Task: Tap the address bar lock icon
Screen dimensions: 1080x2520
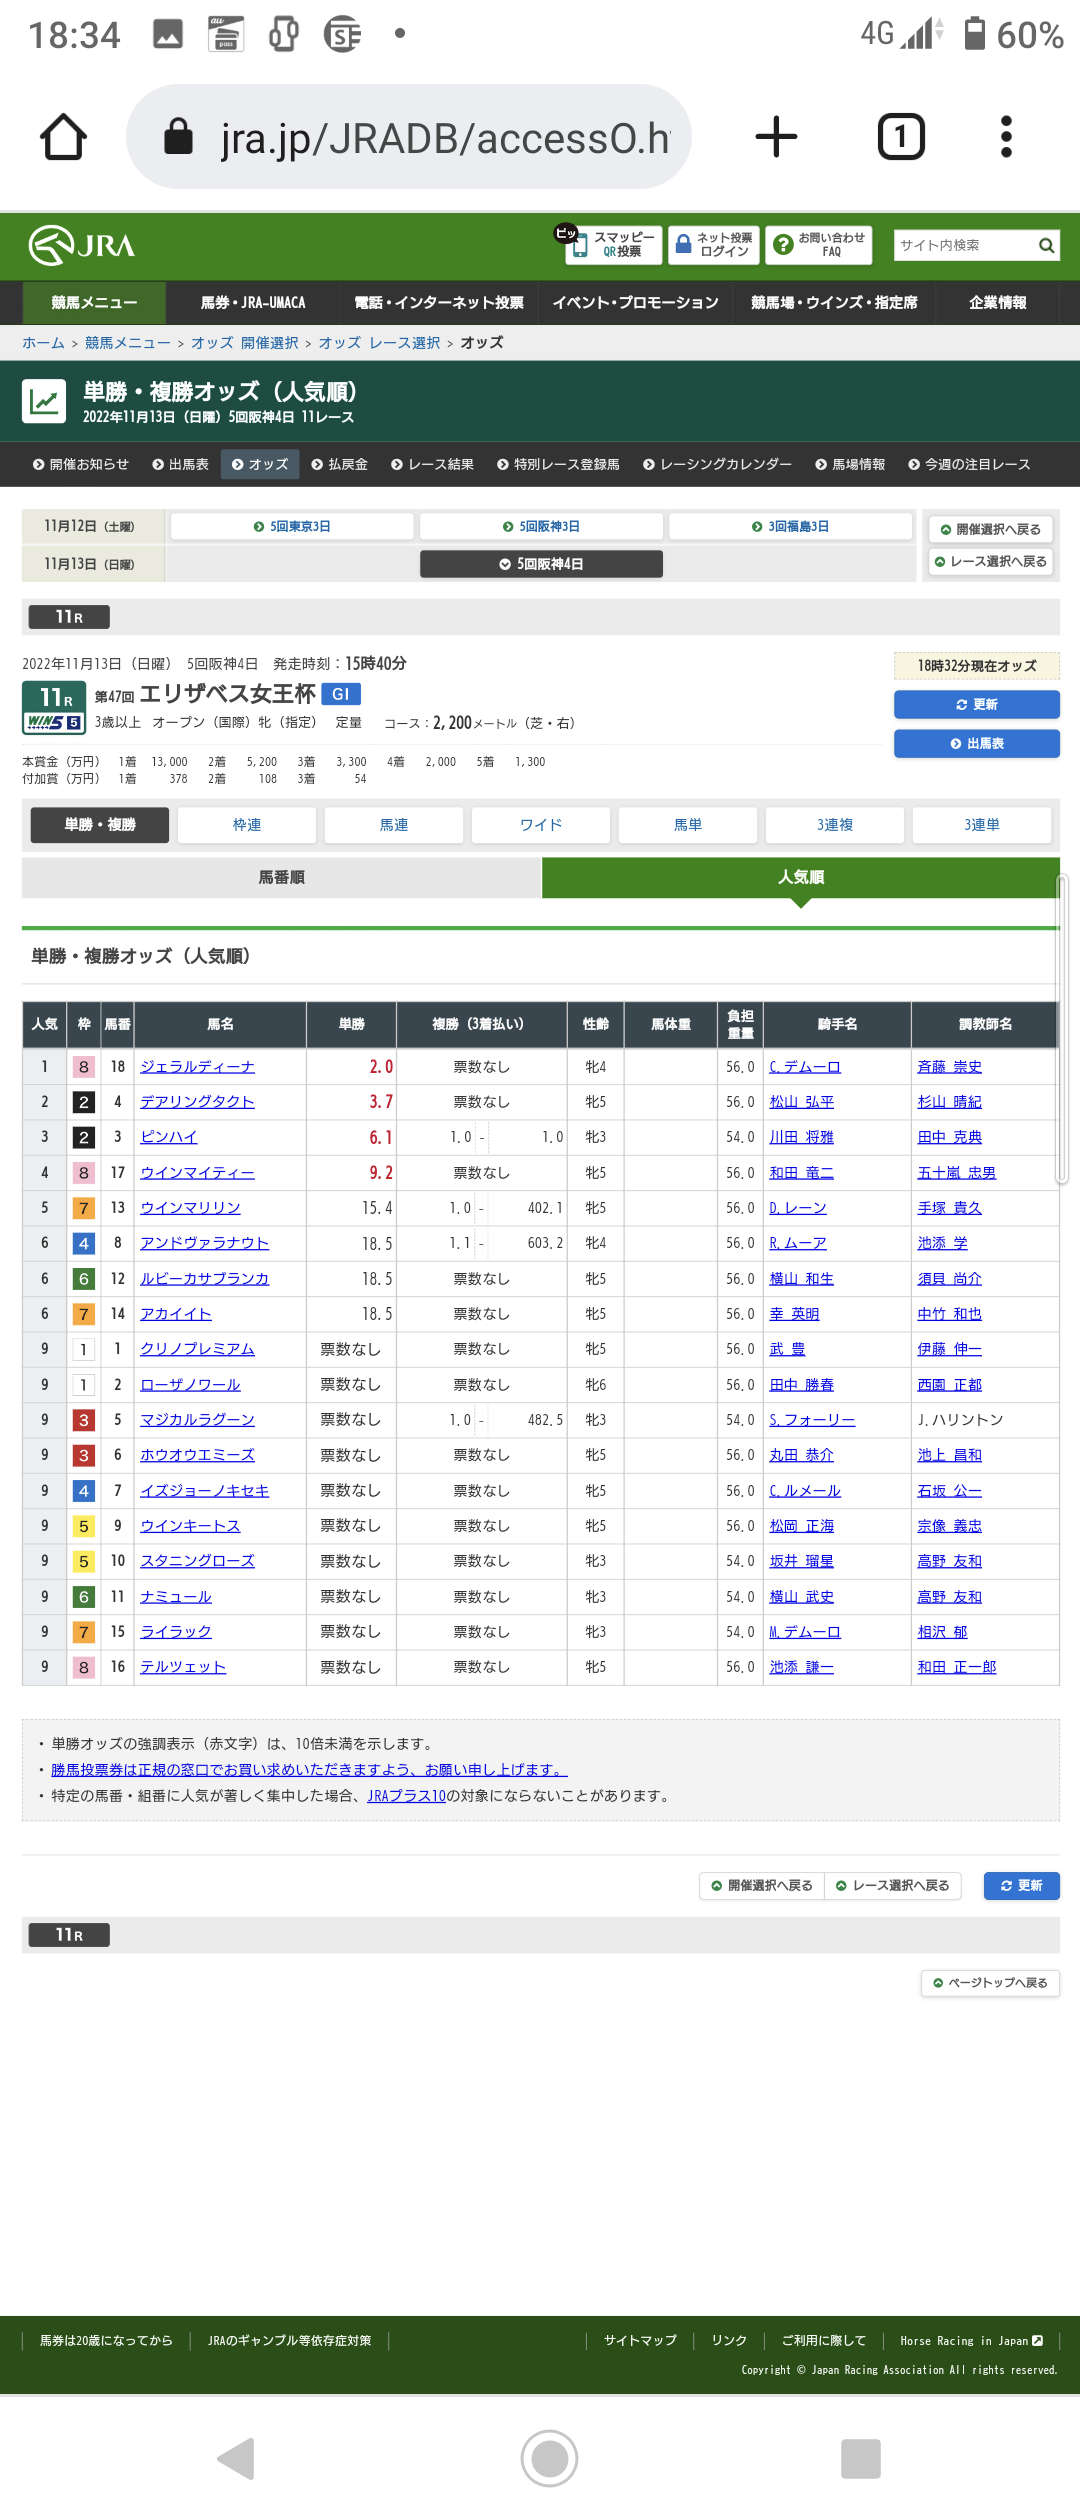Action: [178, 137]
